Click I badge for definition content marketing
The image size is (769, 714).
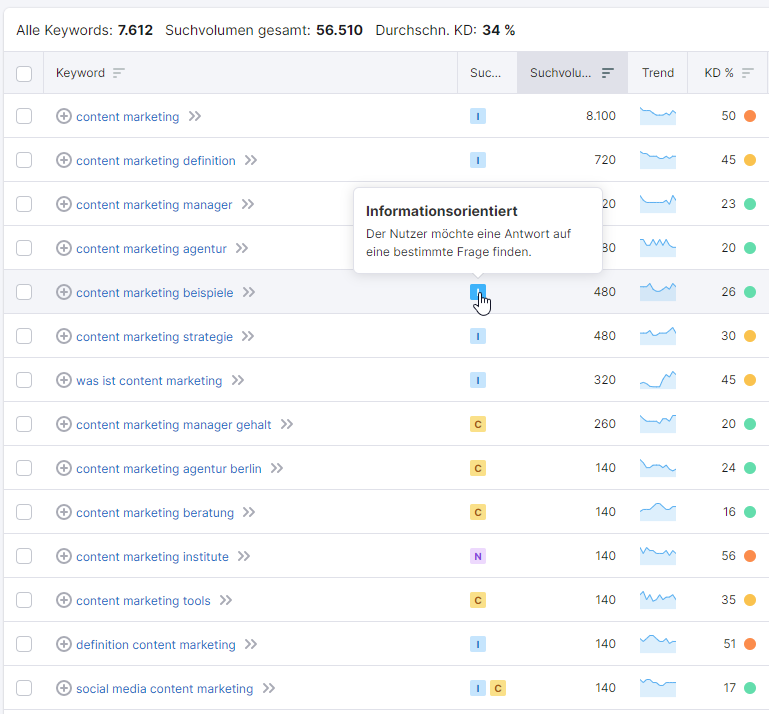pos(478,644)
